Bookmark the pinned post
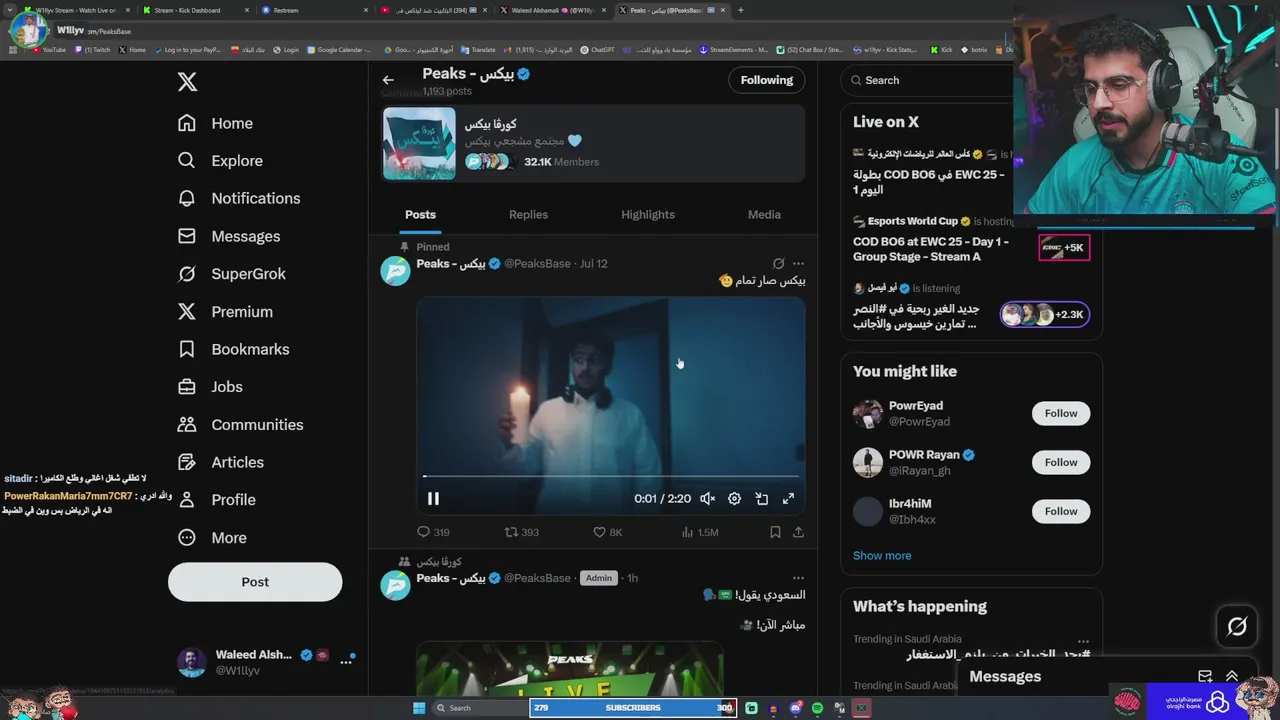Viewport: 1280px width, 720px height. pos(775,532)
